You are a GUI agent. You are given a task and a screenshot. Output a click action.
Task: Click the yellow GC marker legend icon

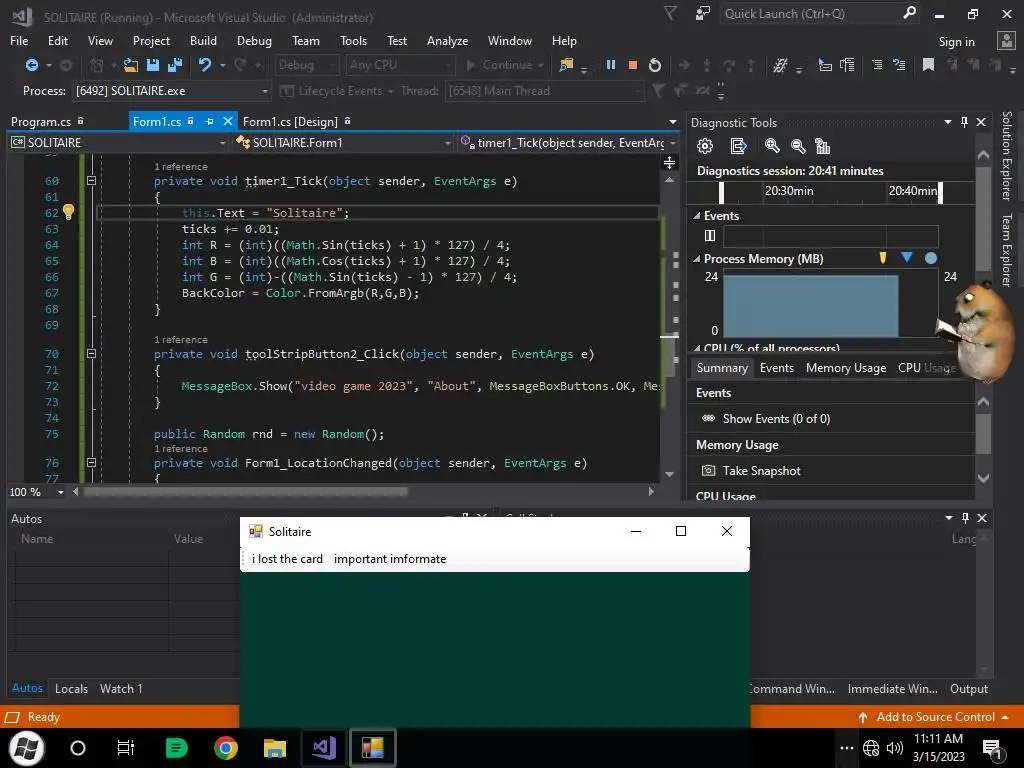point(883,258)
